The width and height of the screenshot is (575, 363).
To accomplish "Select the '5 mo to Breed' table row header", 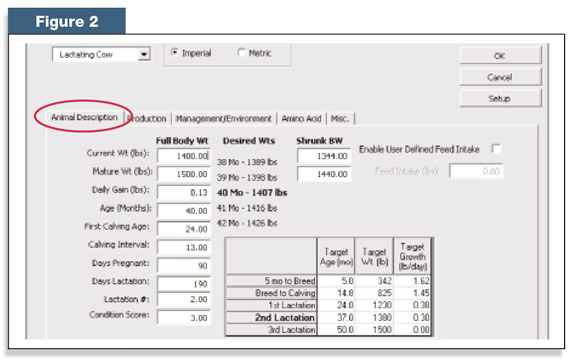I will (272, 281).
